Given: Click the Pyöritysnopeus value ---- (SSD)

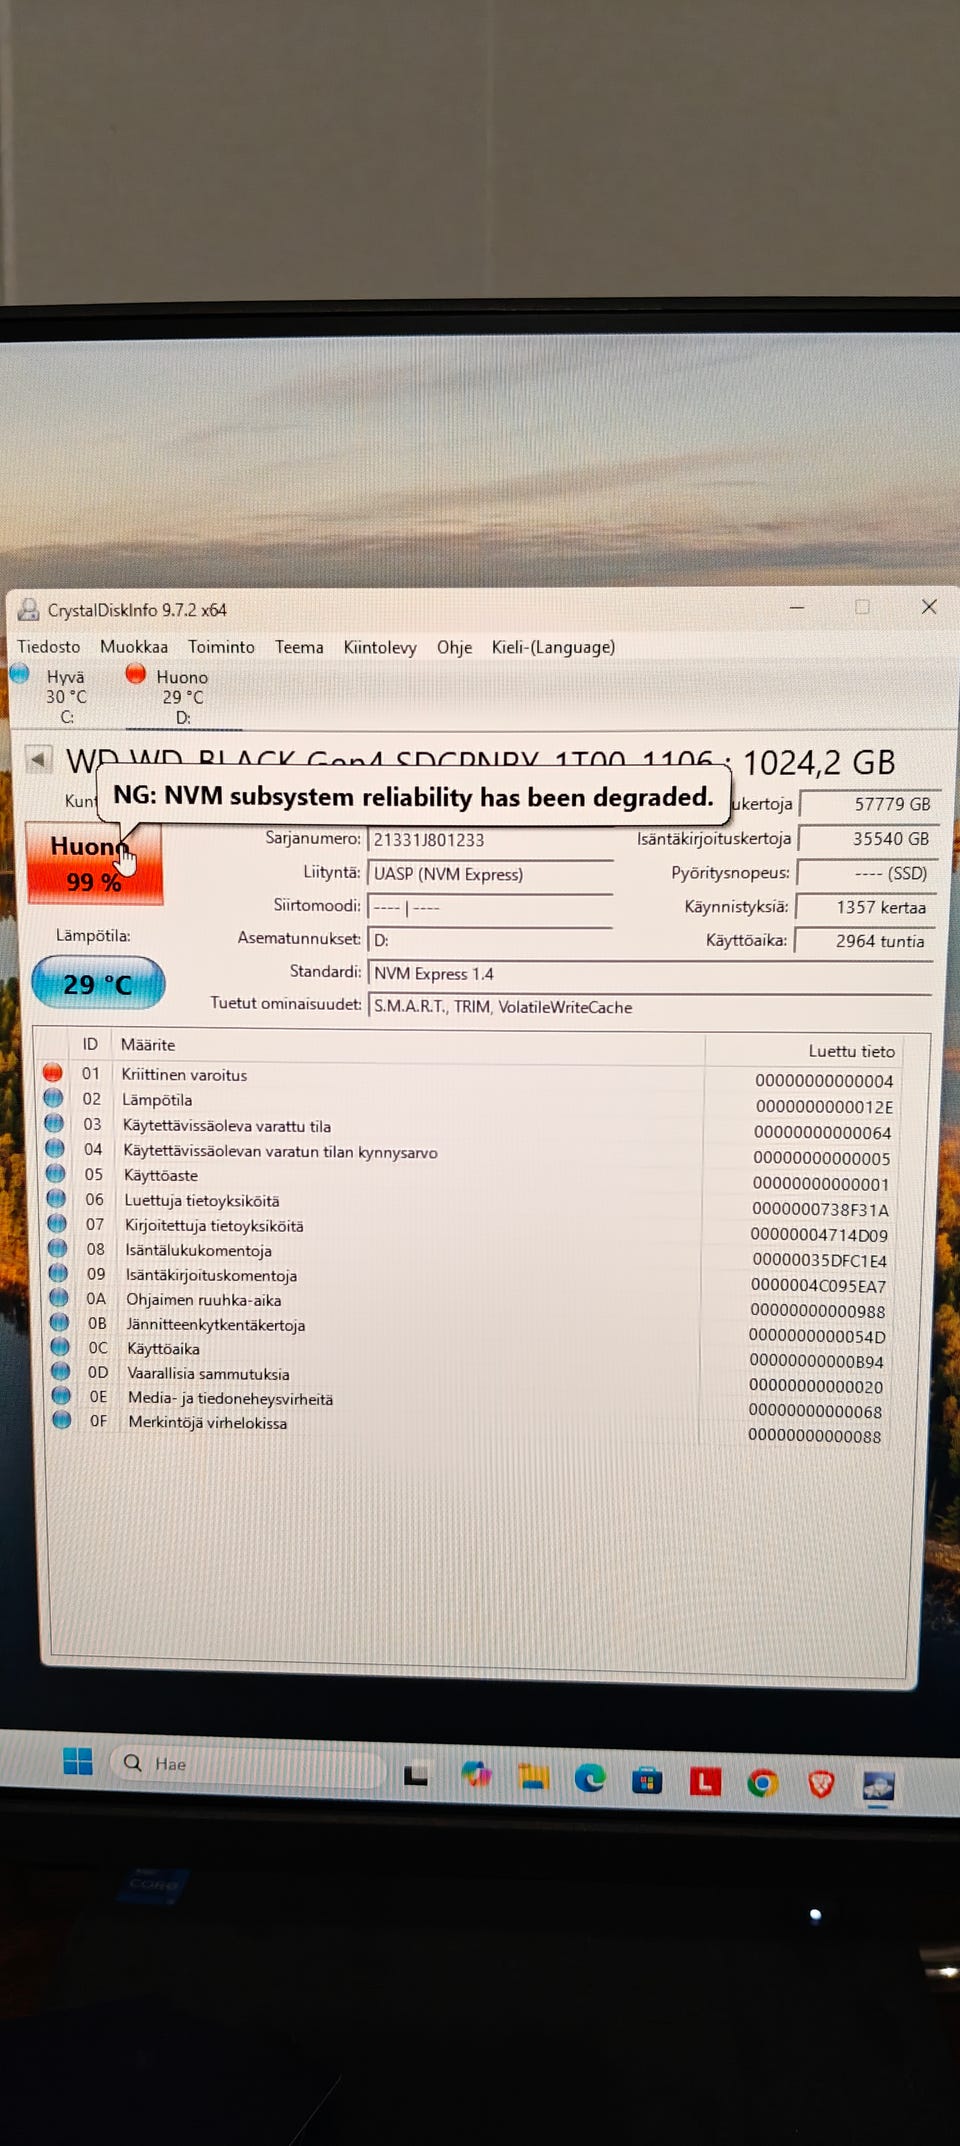Looking at the screenshot, I should point(866,873).
